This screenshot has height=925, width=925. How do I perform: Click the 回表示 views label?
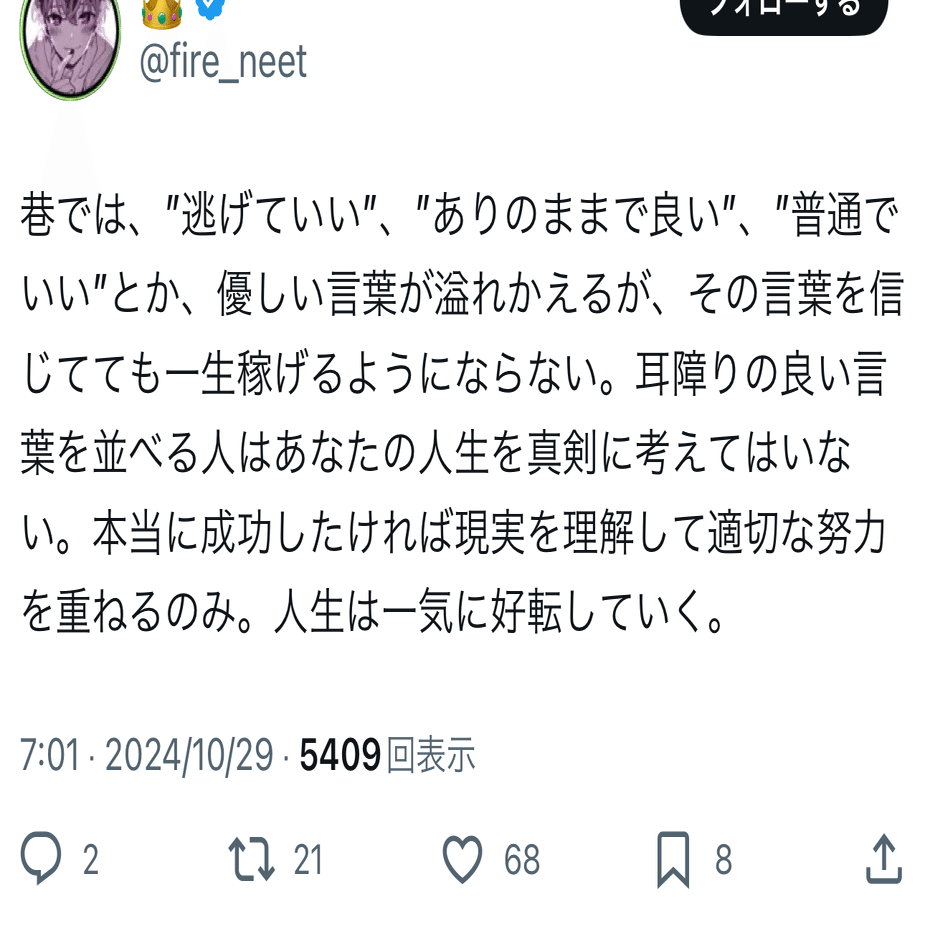[431, 755]
